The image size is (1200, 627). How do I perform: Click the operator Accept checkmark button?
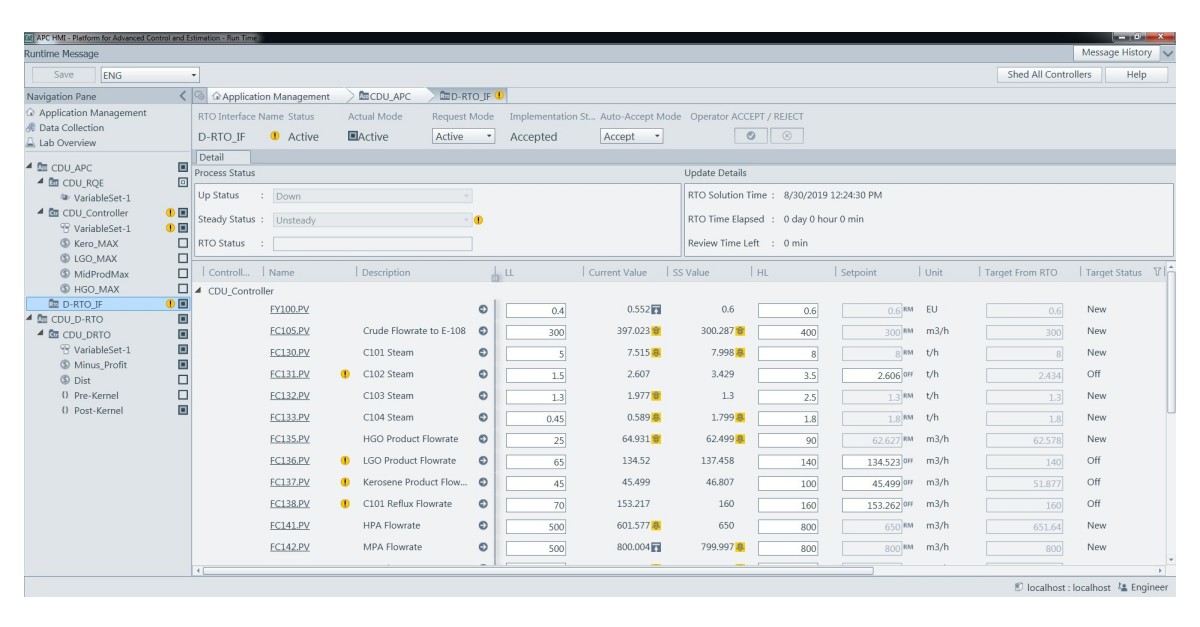pos(751,136)
